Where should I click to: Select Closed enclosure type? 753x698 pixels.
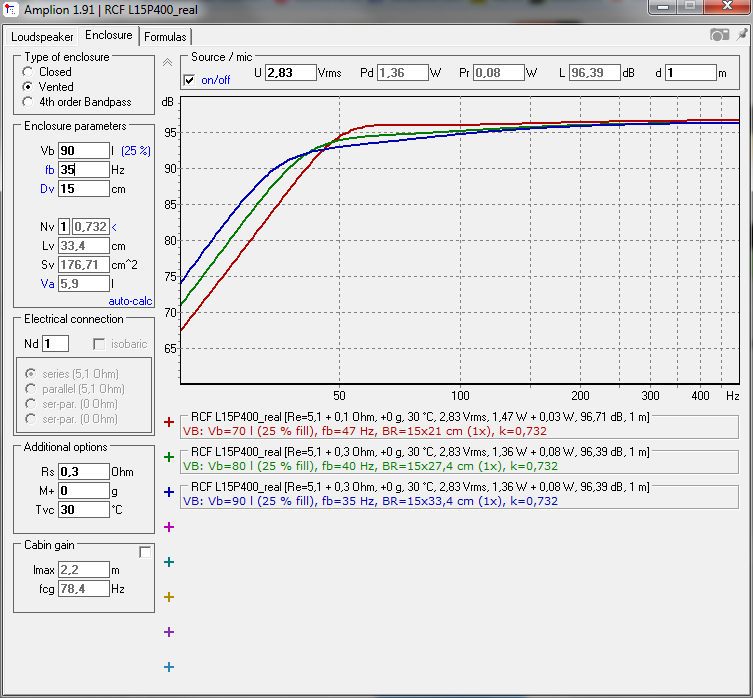tap(27, 72)
